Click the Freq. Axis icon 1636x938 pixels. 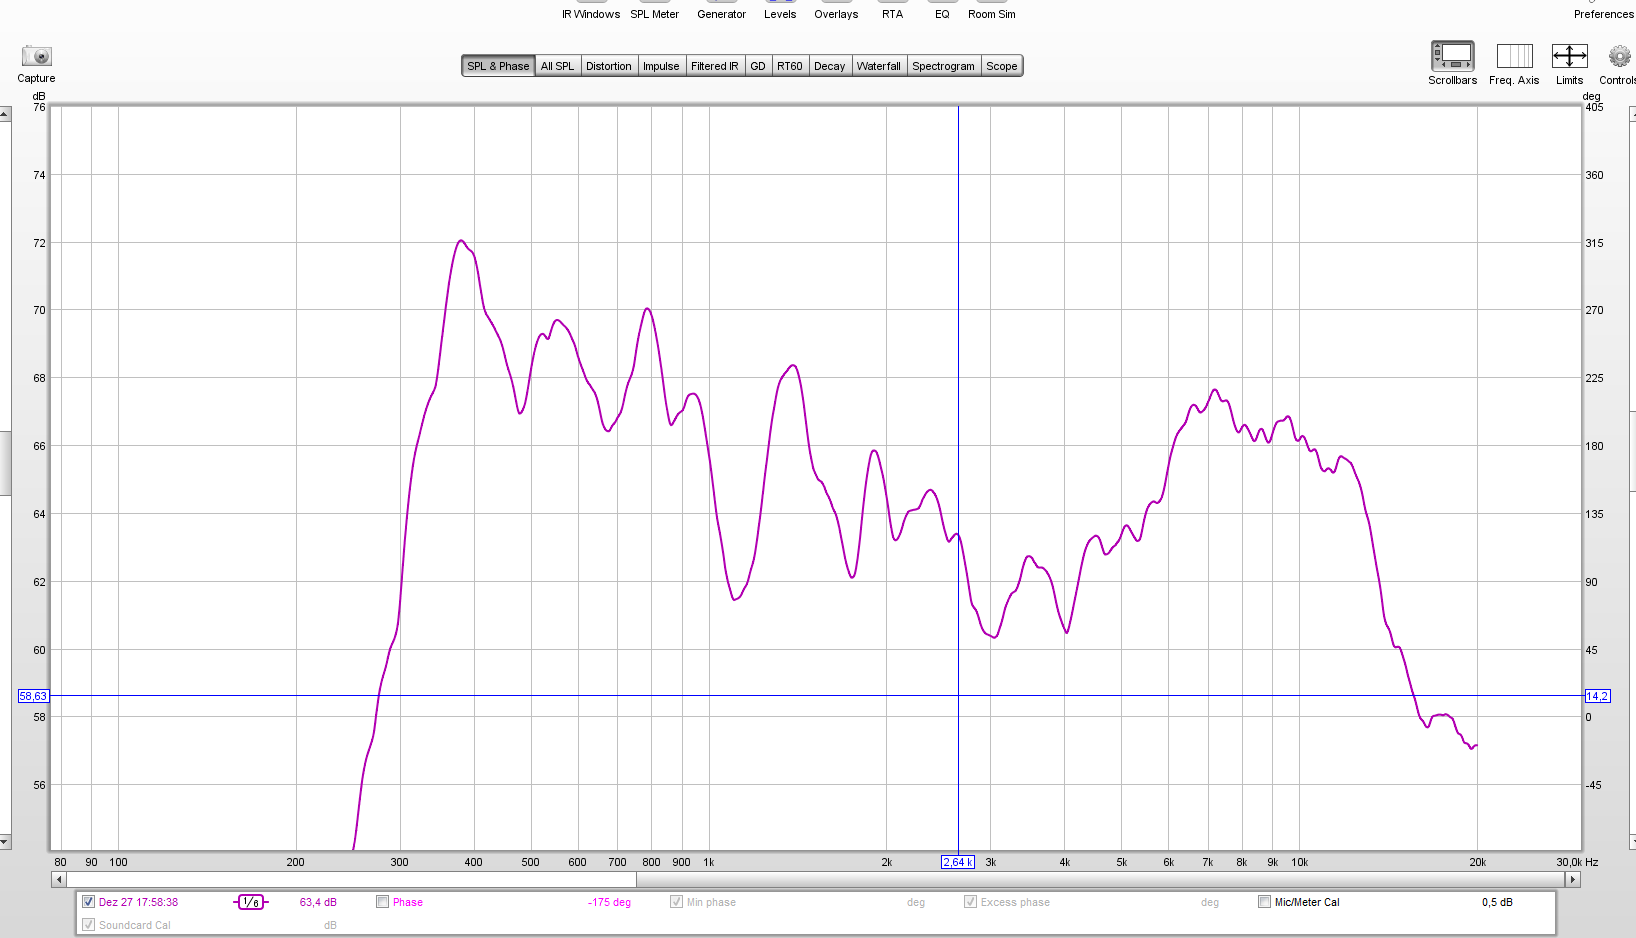tap(1514, 56)
